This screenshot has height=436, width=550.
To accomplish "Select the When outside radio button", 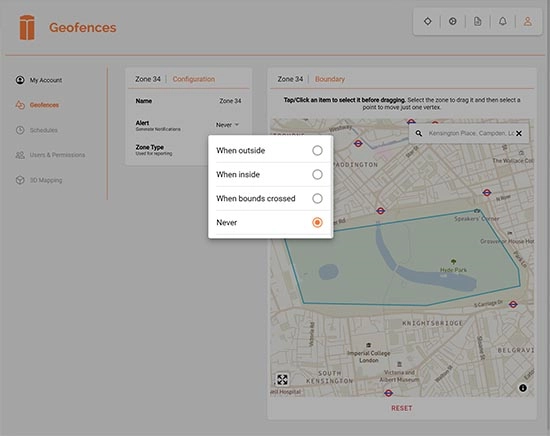I will click(317, 150).
